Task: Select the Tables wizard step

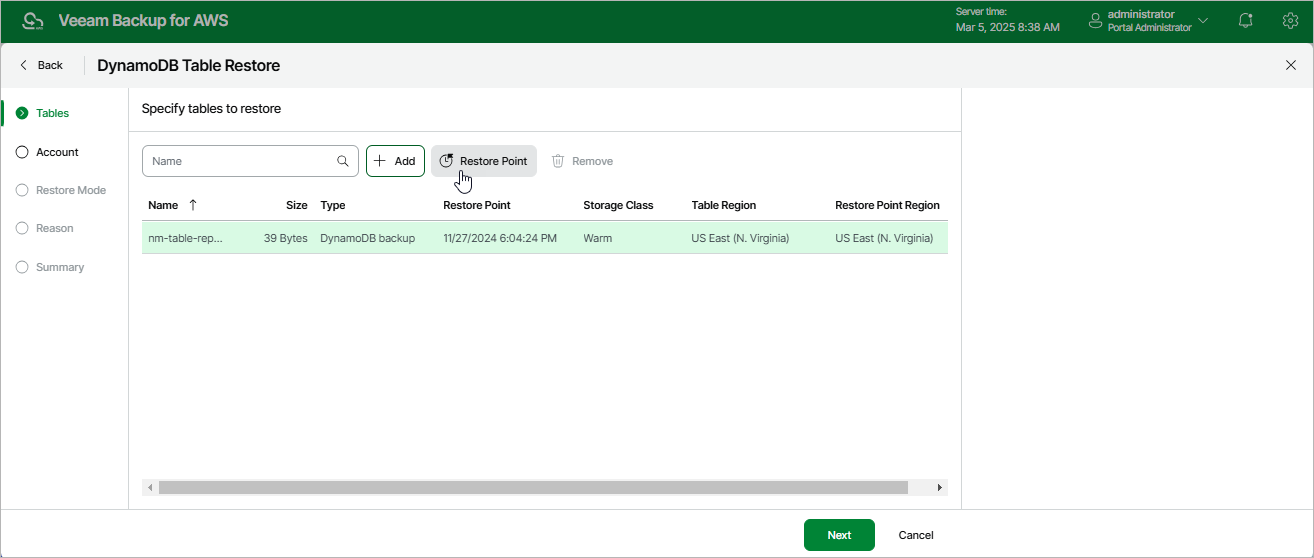Action: 52,113
